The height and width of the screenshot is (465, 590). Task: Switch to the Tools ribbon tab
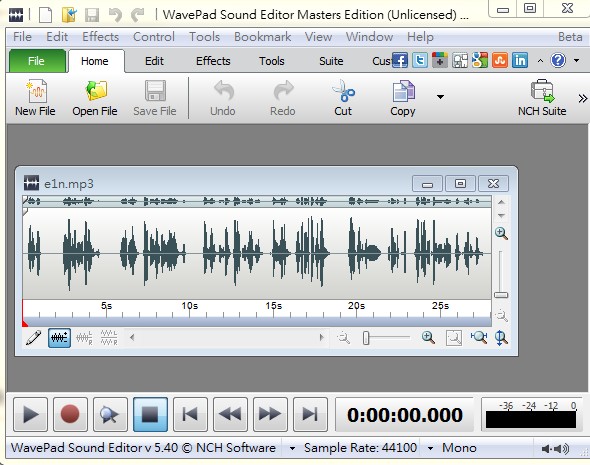pos(272,61)
